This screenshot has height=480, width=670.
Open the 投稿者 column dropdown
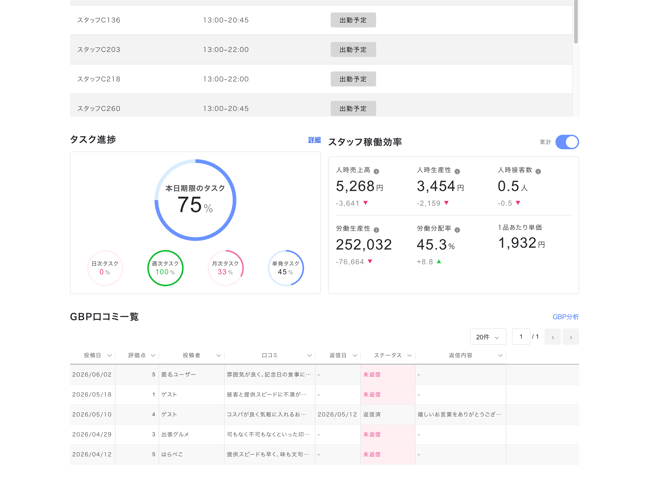(218, 356)
